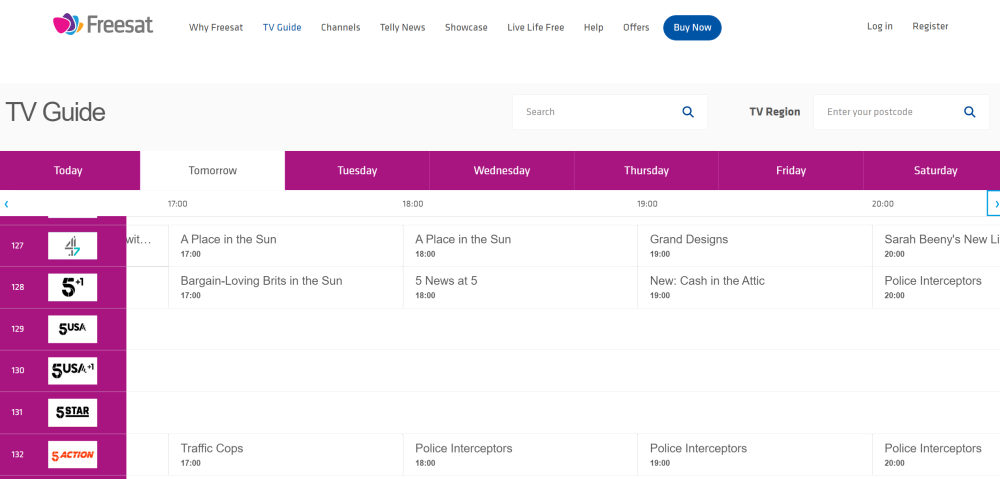Open TV Guide menu item

282,27
